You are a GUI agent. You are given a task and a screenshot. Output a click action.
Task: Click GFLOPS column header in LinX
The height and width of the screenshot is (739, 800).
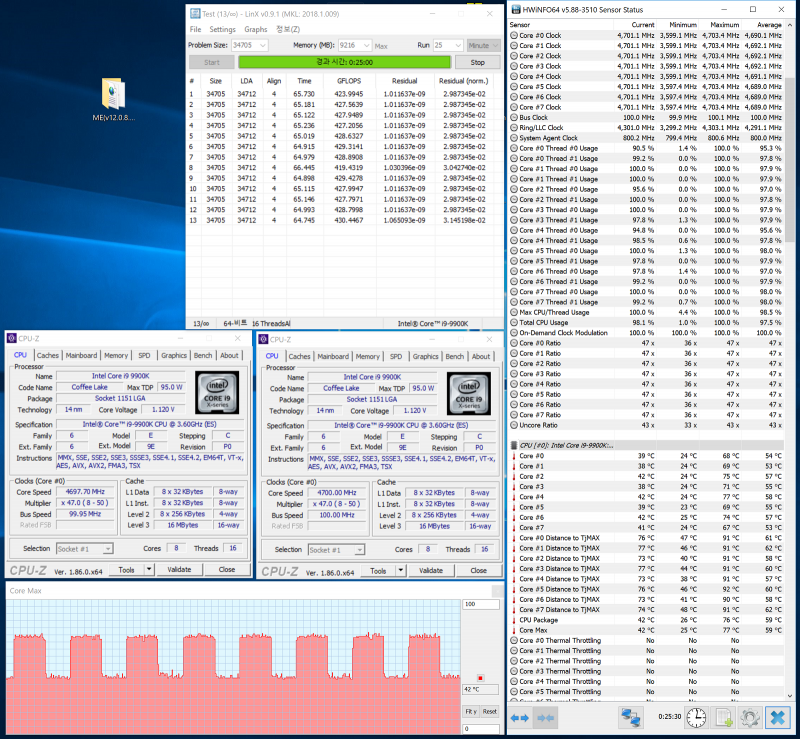tap(349, 81)
